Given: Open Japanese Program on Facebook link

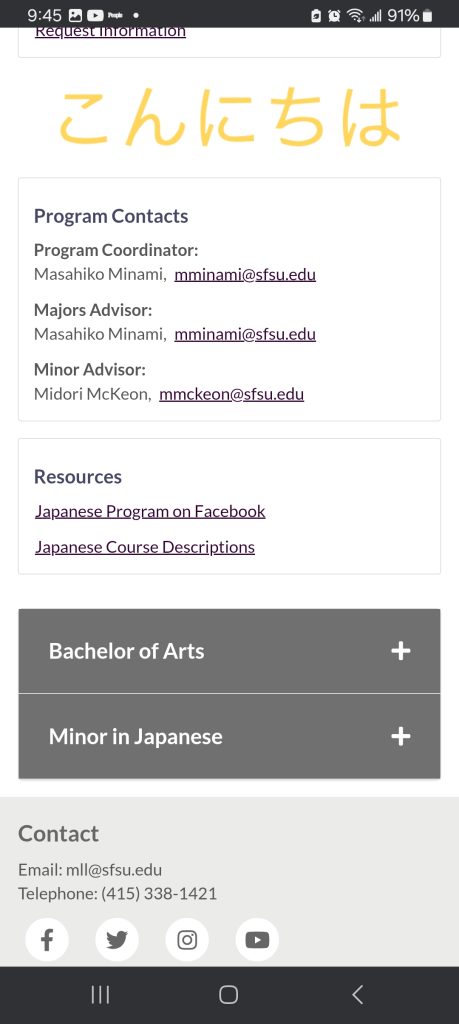Looking at the screenshot, I should [x=150, y=511].
